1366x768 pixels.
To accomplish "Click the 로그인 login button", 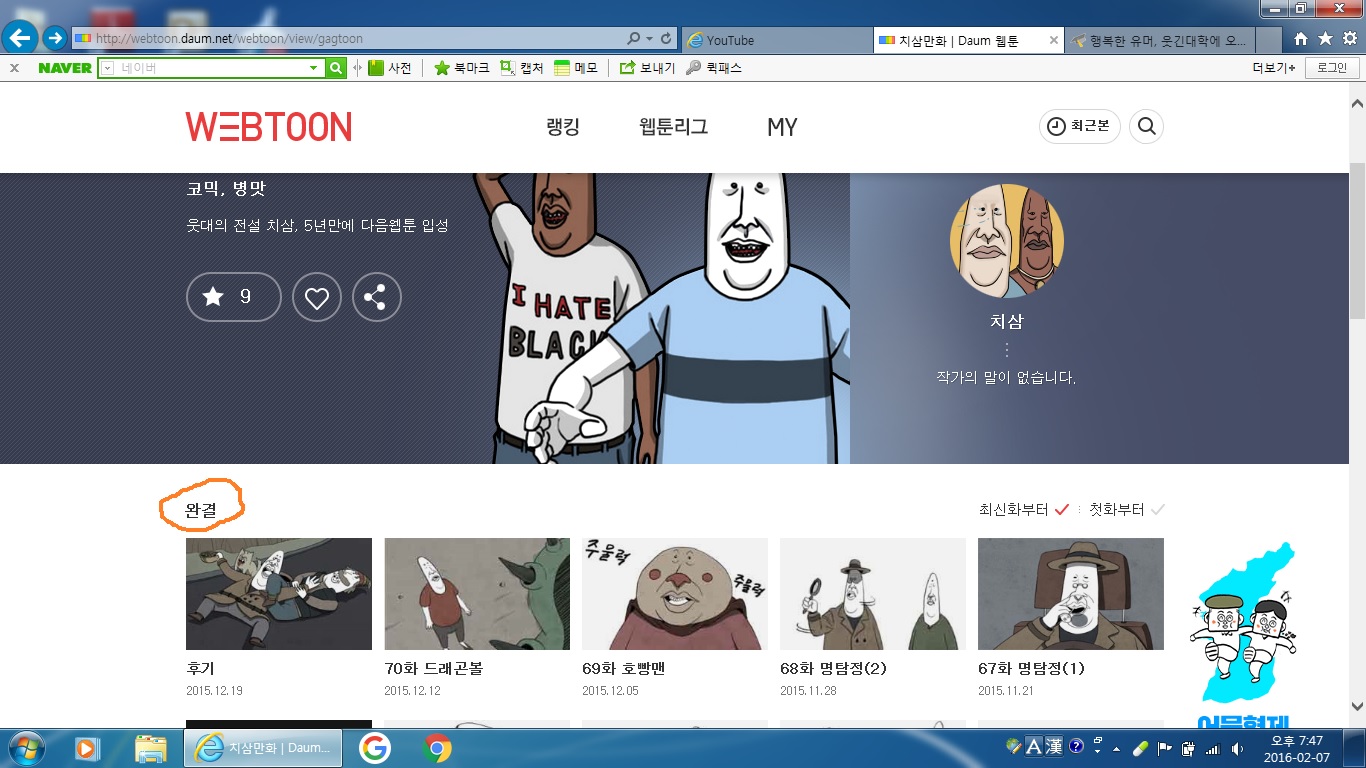I will click(x=1332, y=68).
